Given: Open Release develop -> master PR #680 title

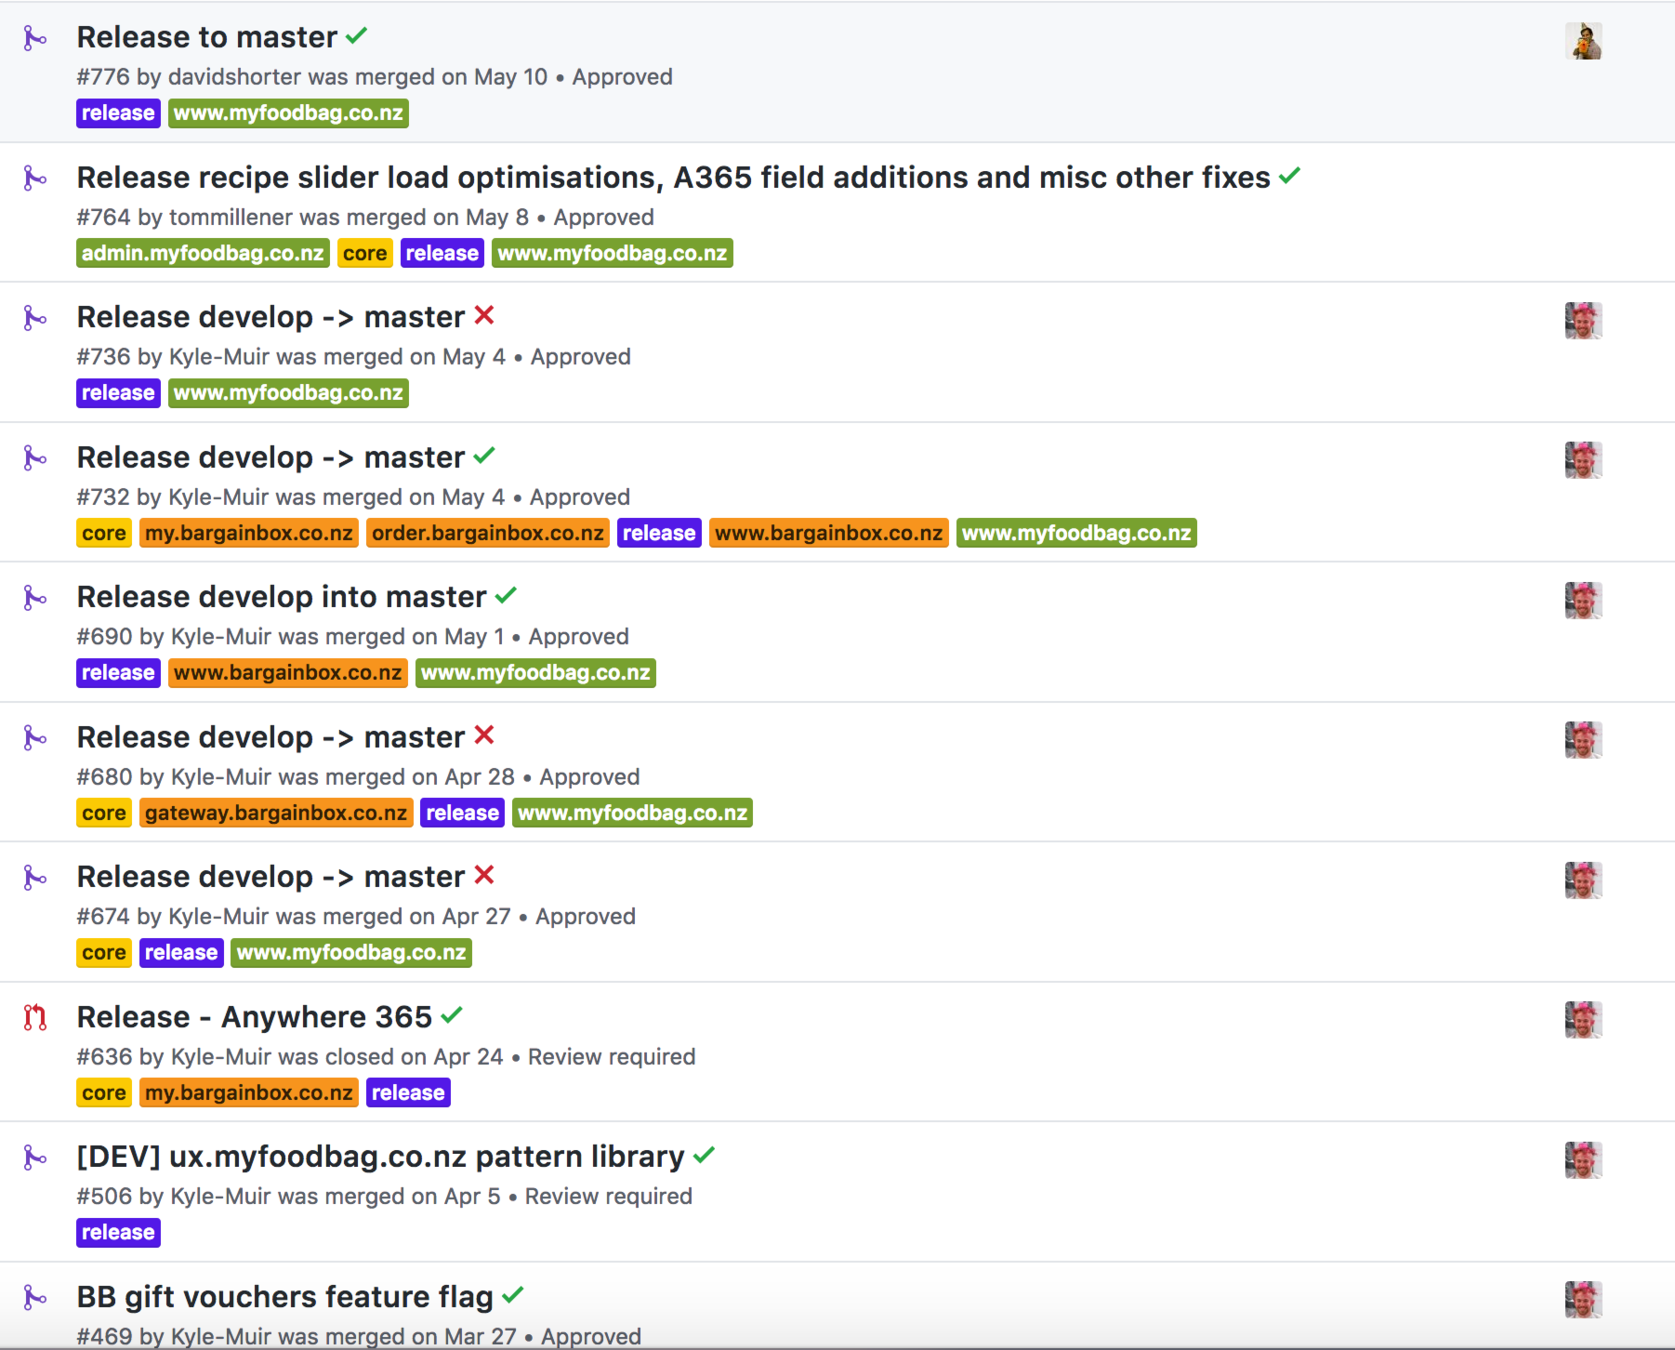Looking at the screenshot, I should 271,737.
